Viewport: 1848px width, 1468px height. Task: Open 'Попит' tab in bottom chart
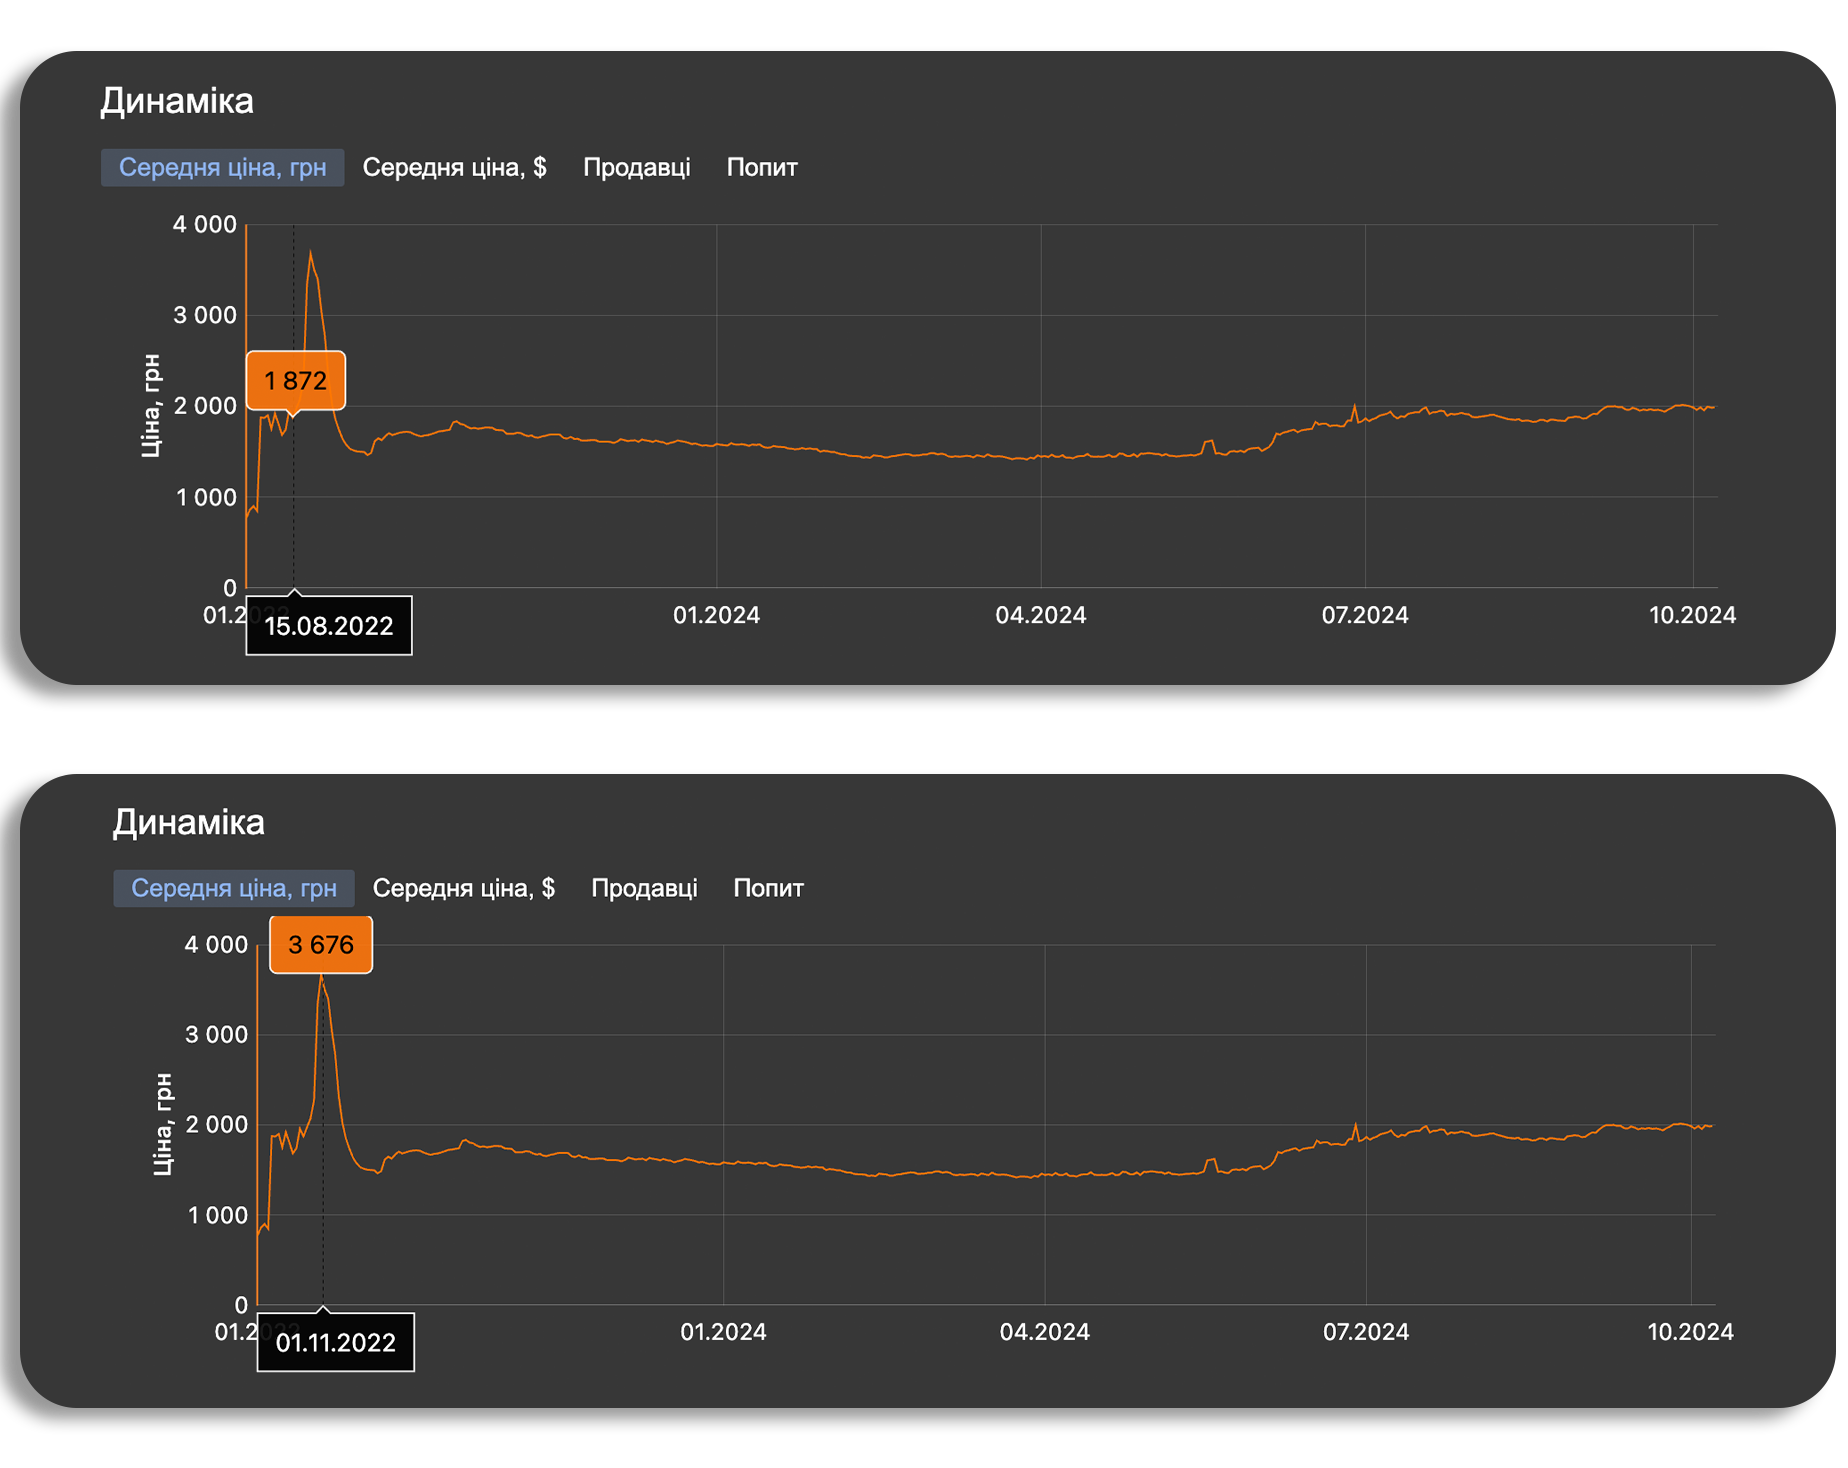pos(768,888)
